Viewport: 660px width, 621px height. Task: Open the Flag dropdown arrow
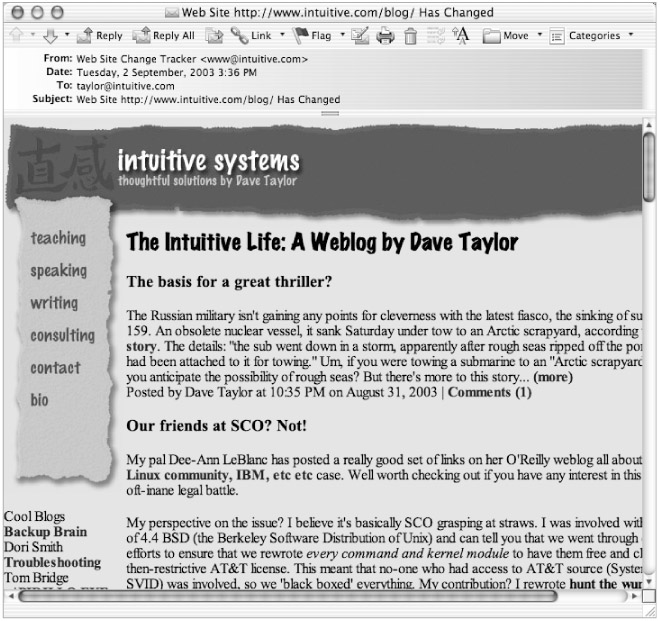(x=342, y=36)
